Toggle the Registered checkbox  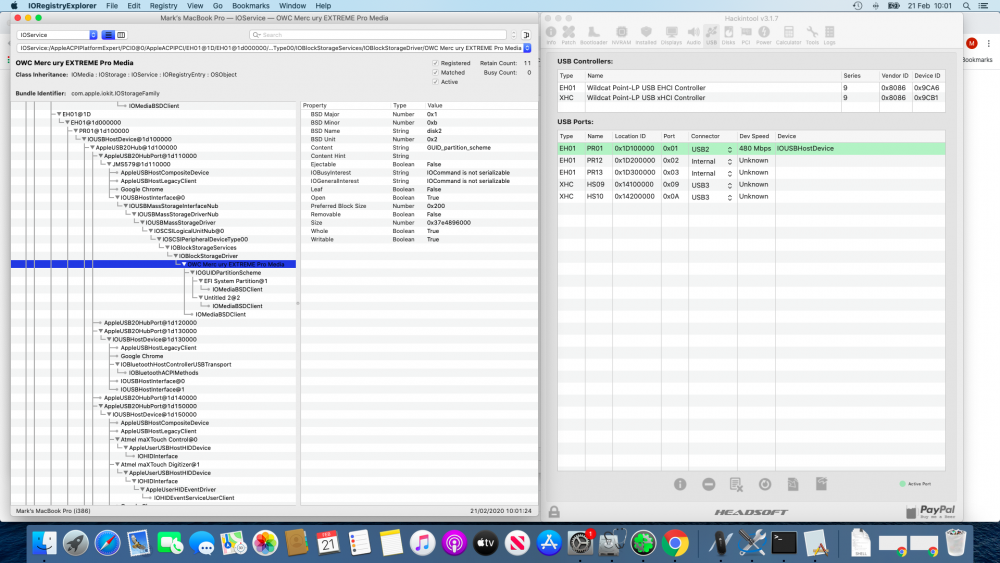[435, 63]
